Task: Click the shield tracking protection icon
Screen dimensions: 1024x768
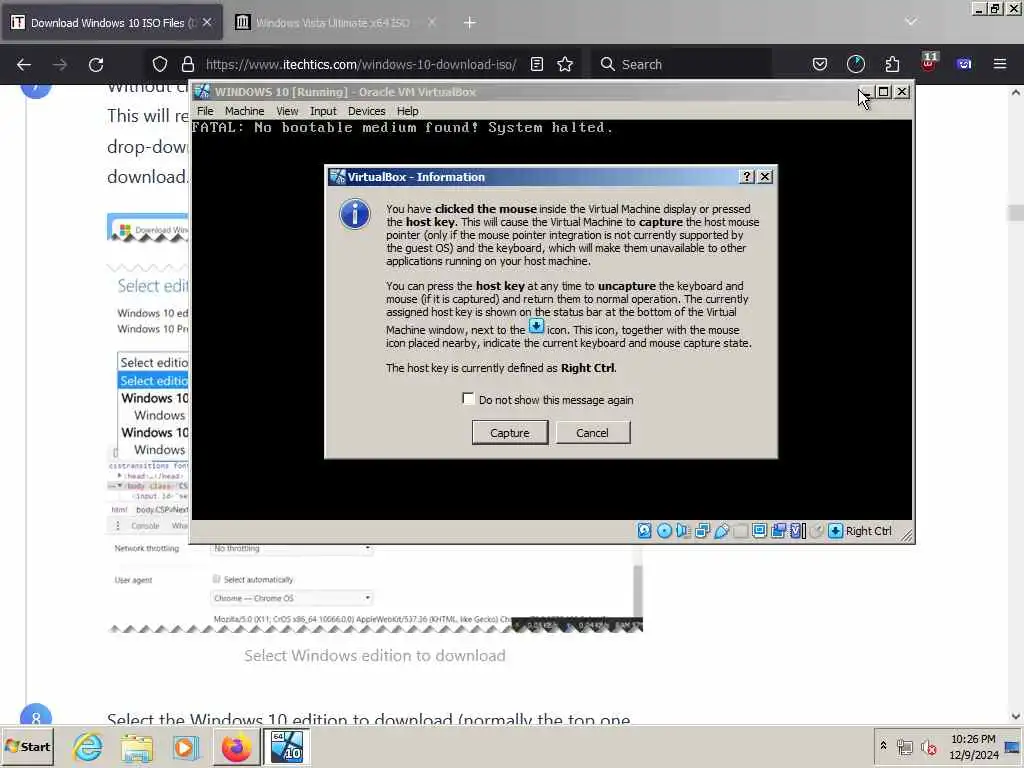Action: tap(159, 64)
